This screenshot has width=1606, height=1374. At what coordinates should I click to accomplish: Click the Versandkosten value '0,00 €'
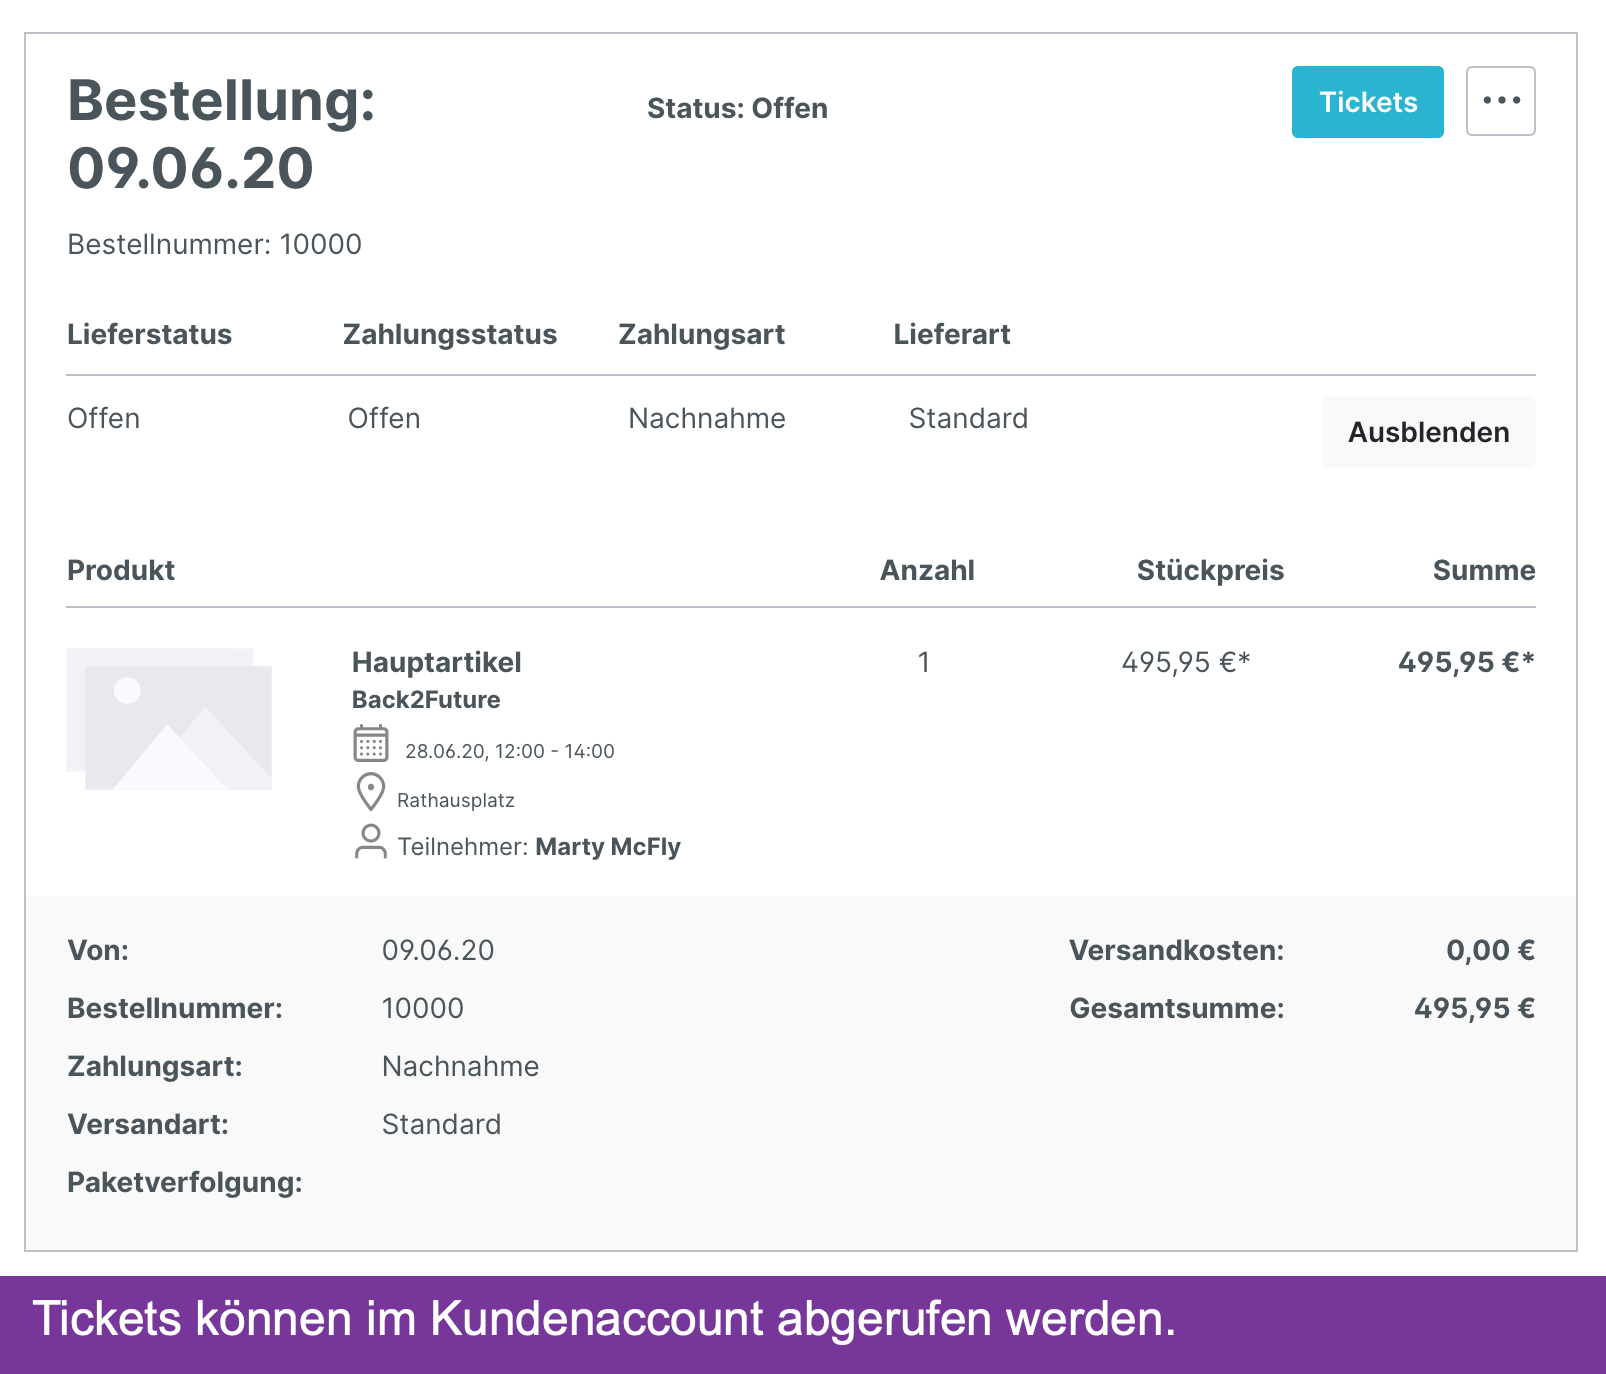pyautogui.click(x=1490, y=950)
